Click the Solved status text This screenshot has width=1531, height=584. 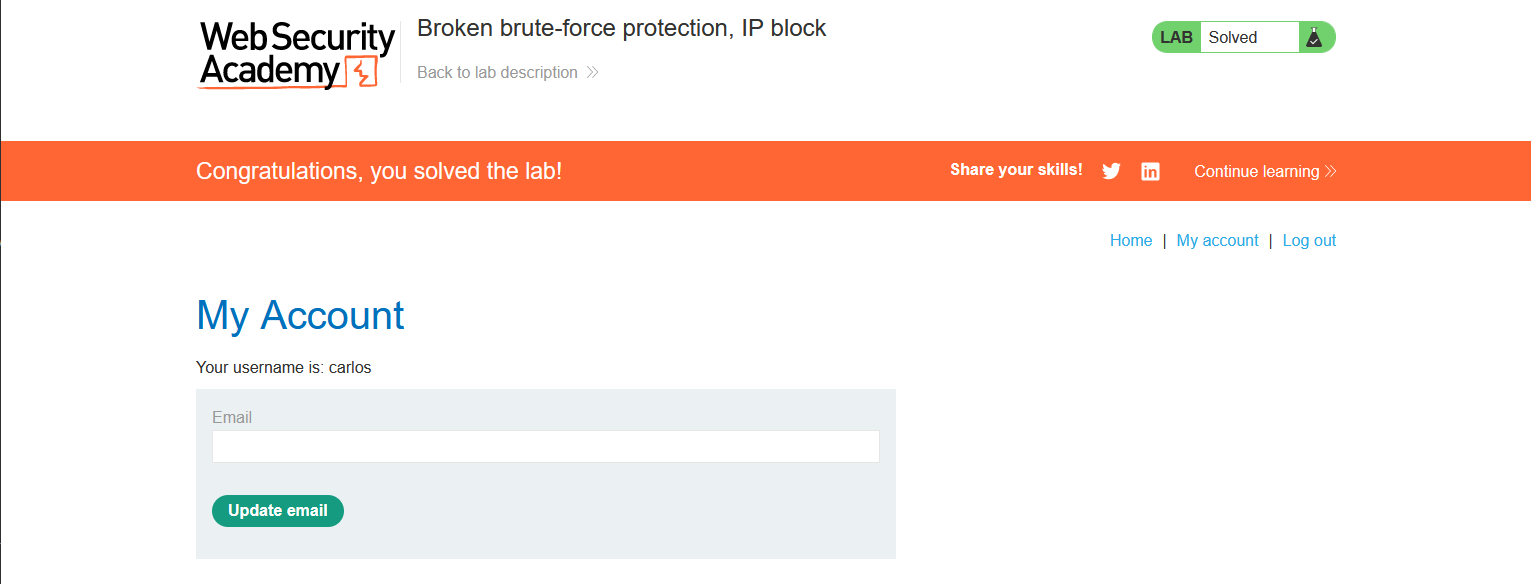1233,37
